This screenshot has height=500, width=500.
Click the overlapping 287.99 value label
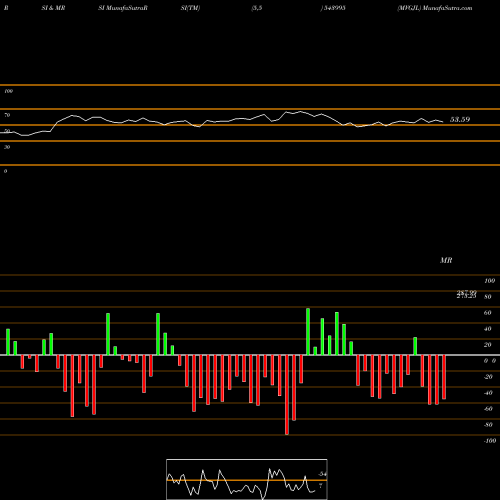467,292
